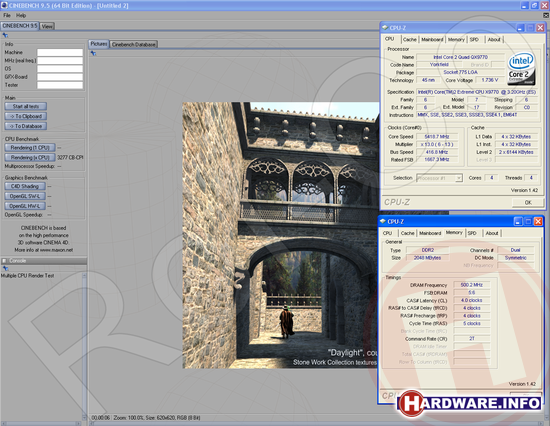
Task: Click the Multiplier value x 13.0
Action: coord(437,144)
